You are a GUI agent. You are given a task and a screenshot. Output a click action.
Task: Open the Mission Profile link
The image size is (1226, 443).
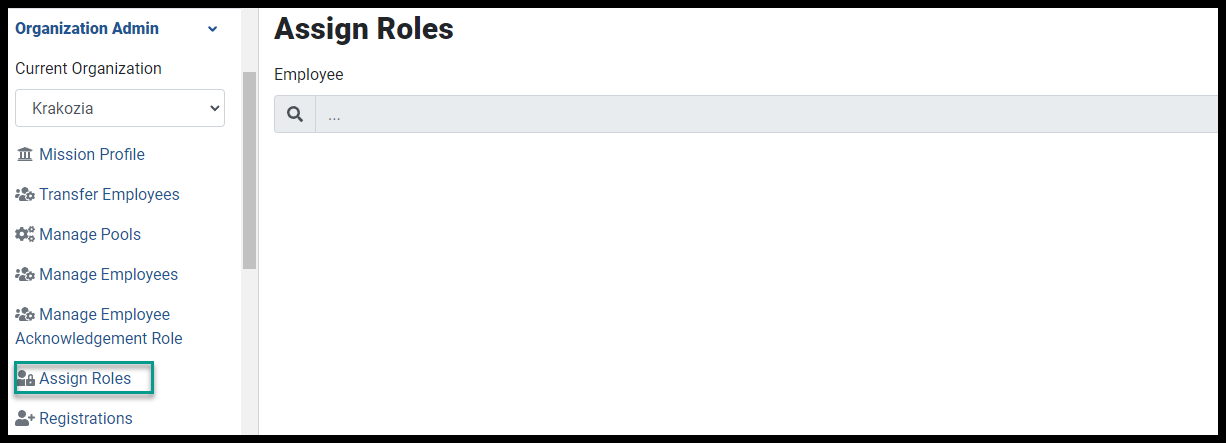pyautogui.click(x=92, y=154)
